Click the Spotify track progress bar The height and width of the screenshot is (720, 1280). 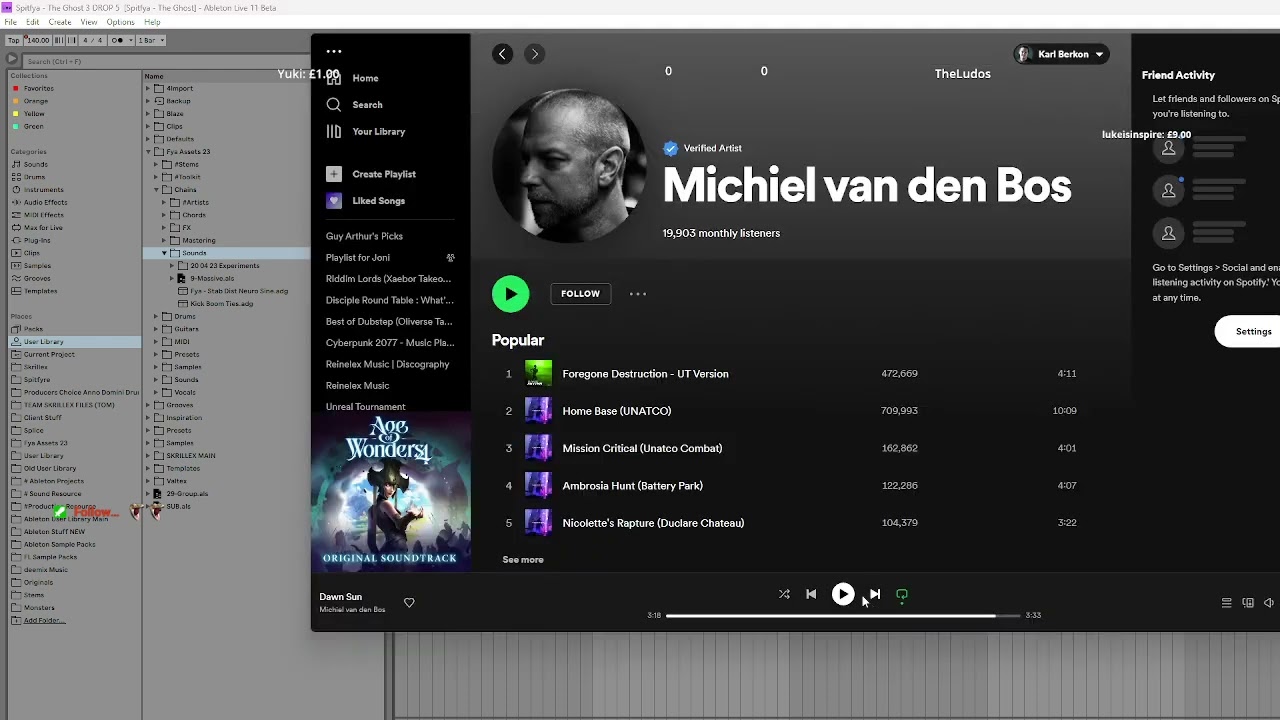pyautogui.click(x=843, y=616)
